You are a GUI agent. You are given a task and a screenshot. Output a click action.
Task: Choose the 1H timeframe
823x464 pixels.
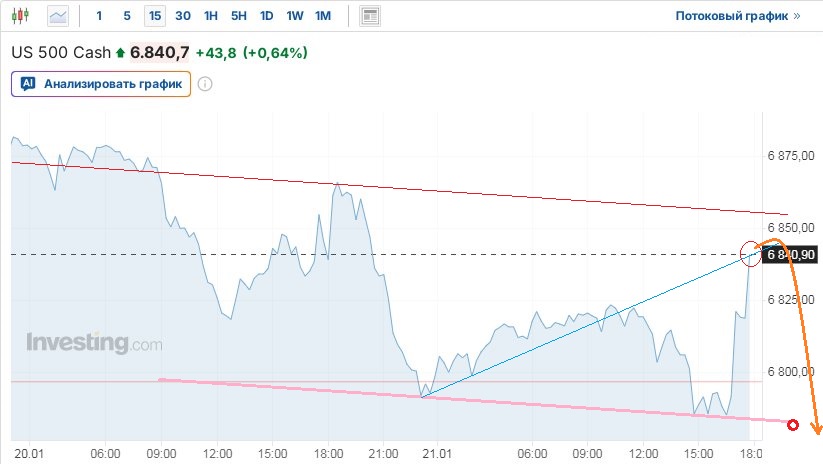coord(210,16)
